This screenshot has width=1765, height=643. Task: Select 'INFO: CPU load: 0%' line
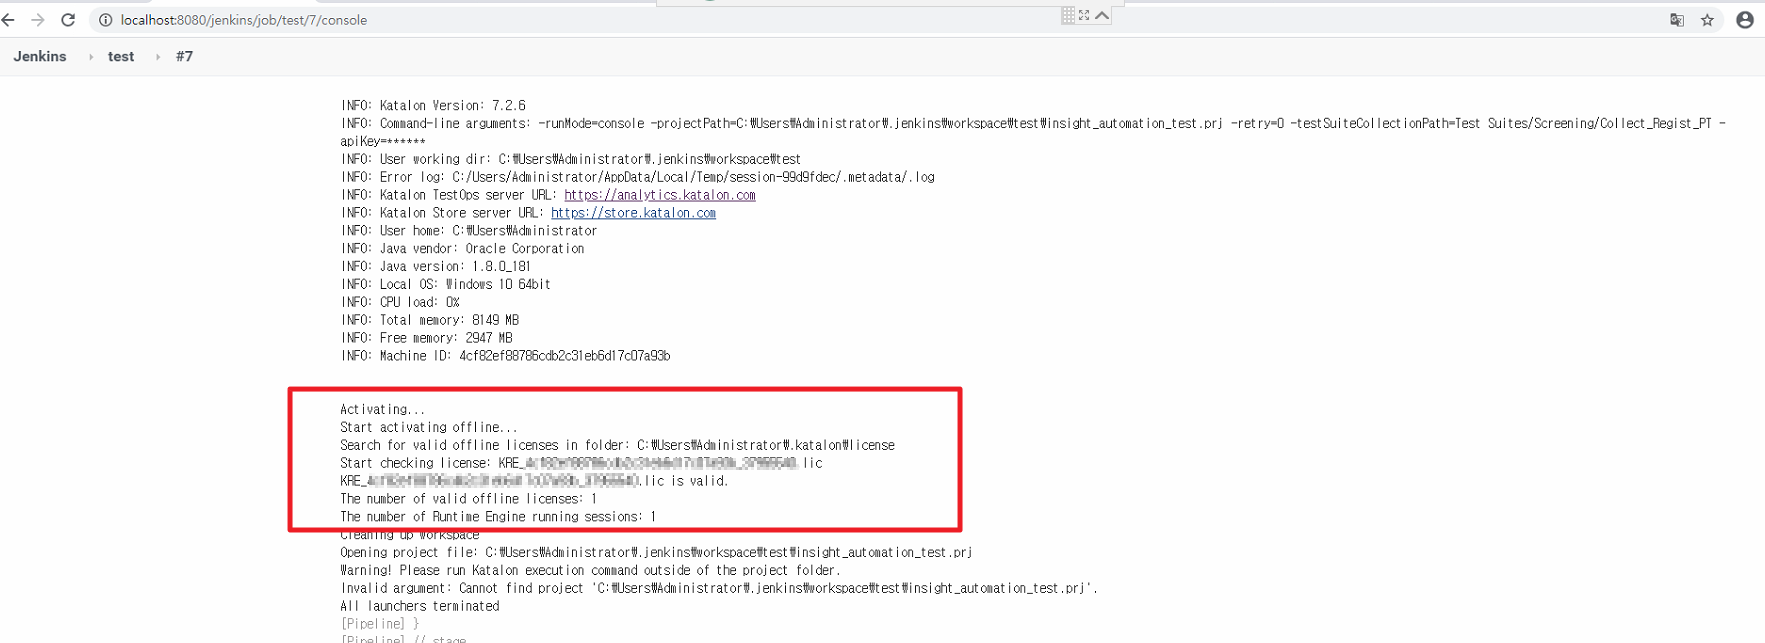400,303
